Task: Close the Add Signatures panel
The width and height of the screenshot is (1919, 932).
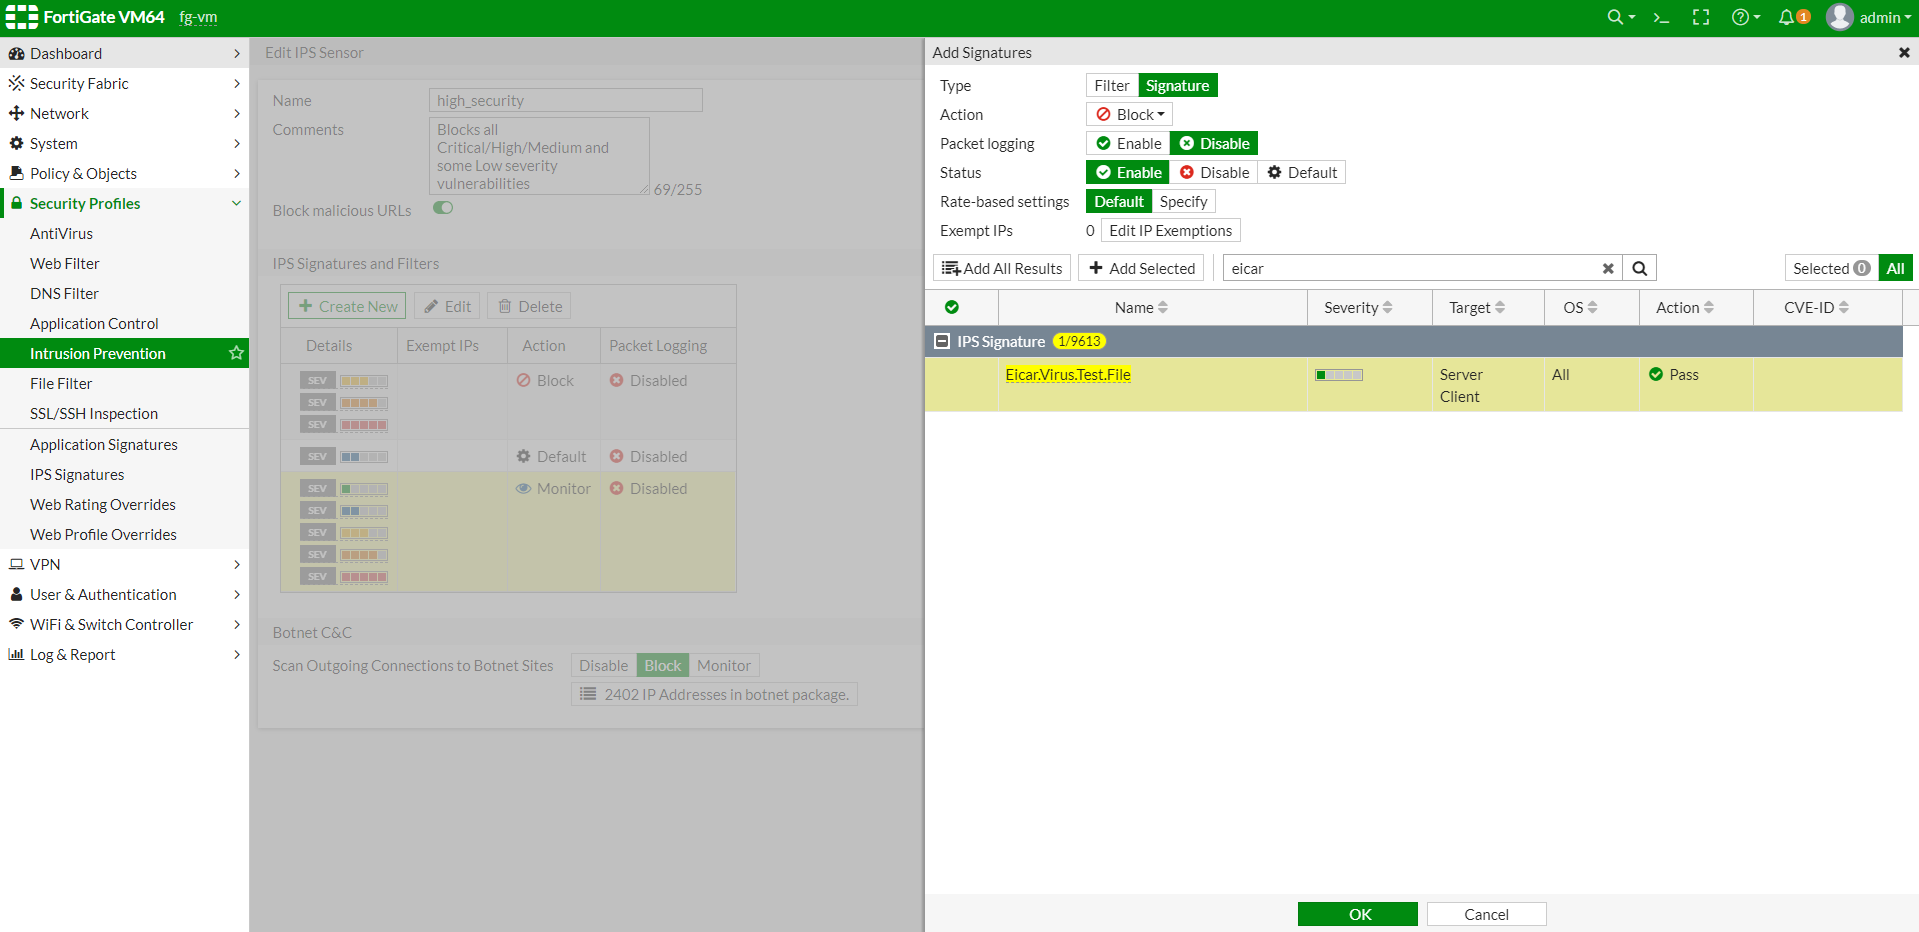Action: pos(1904,52)
